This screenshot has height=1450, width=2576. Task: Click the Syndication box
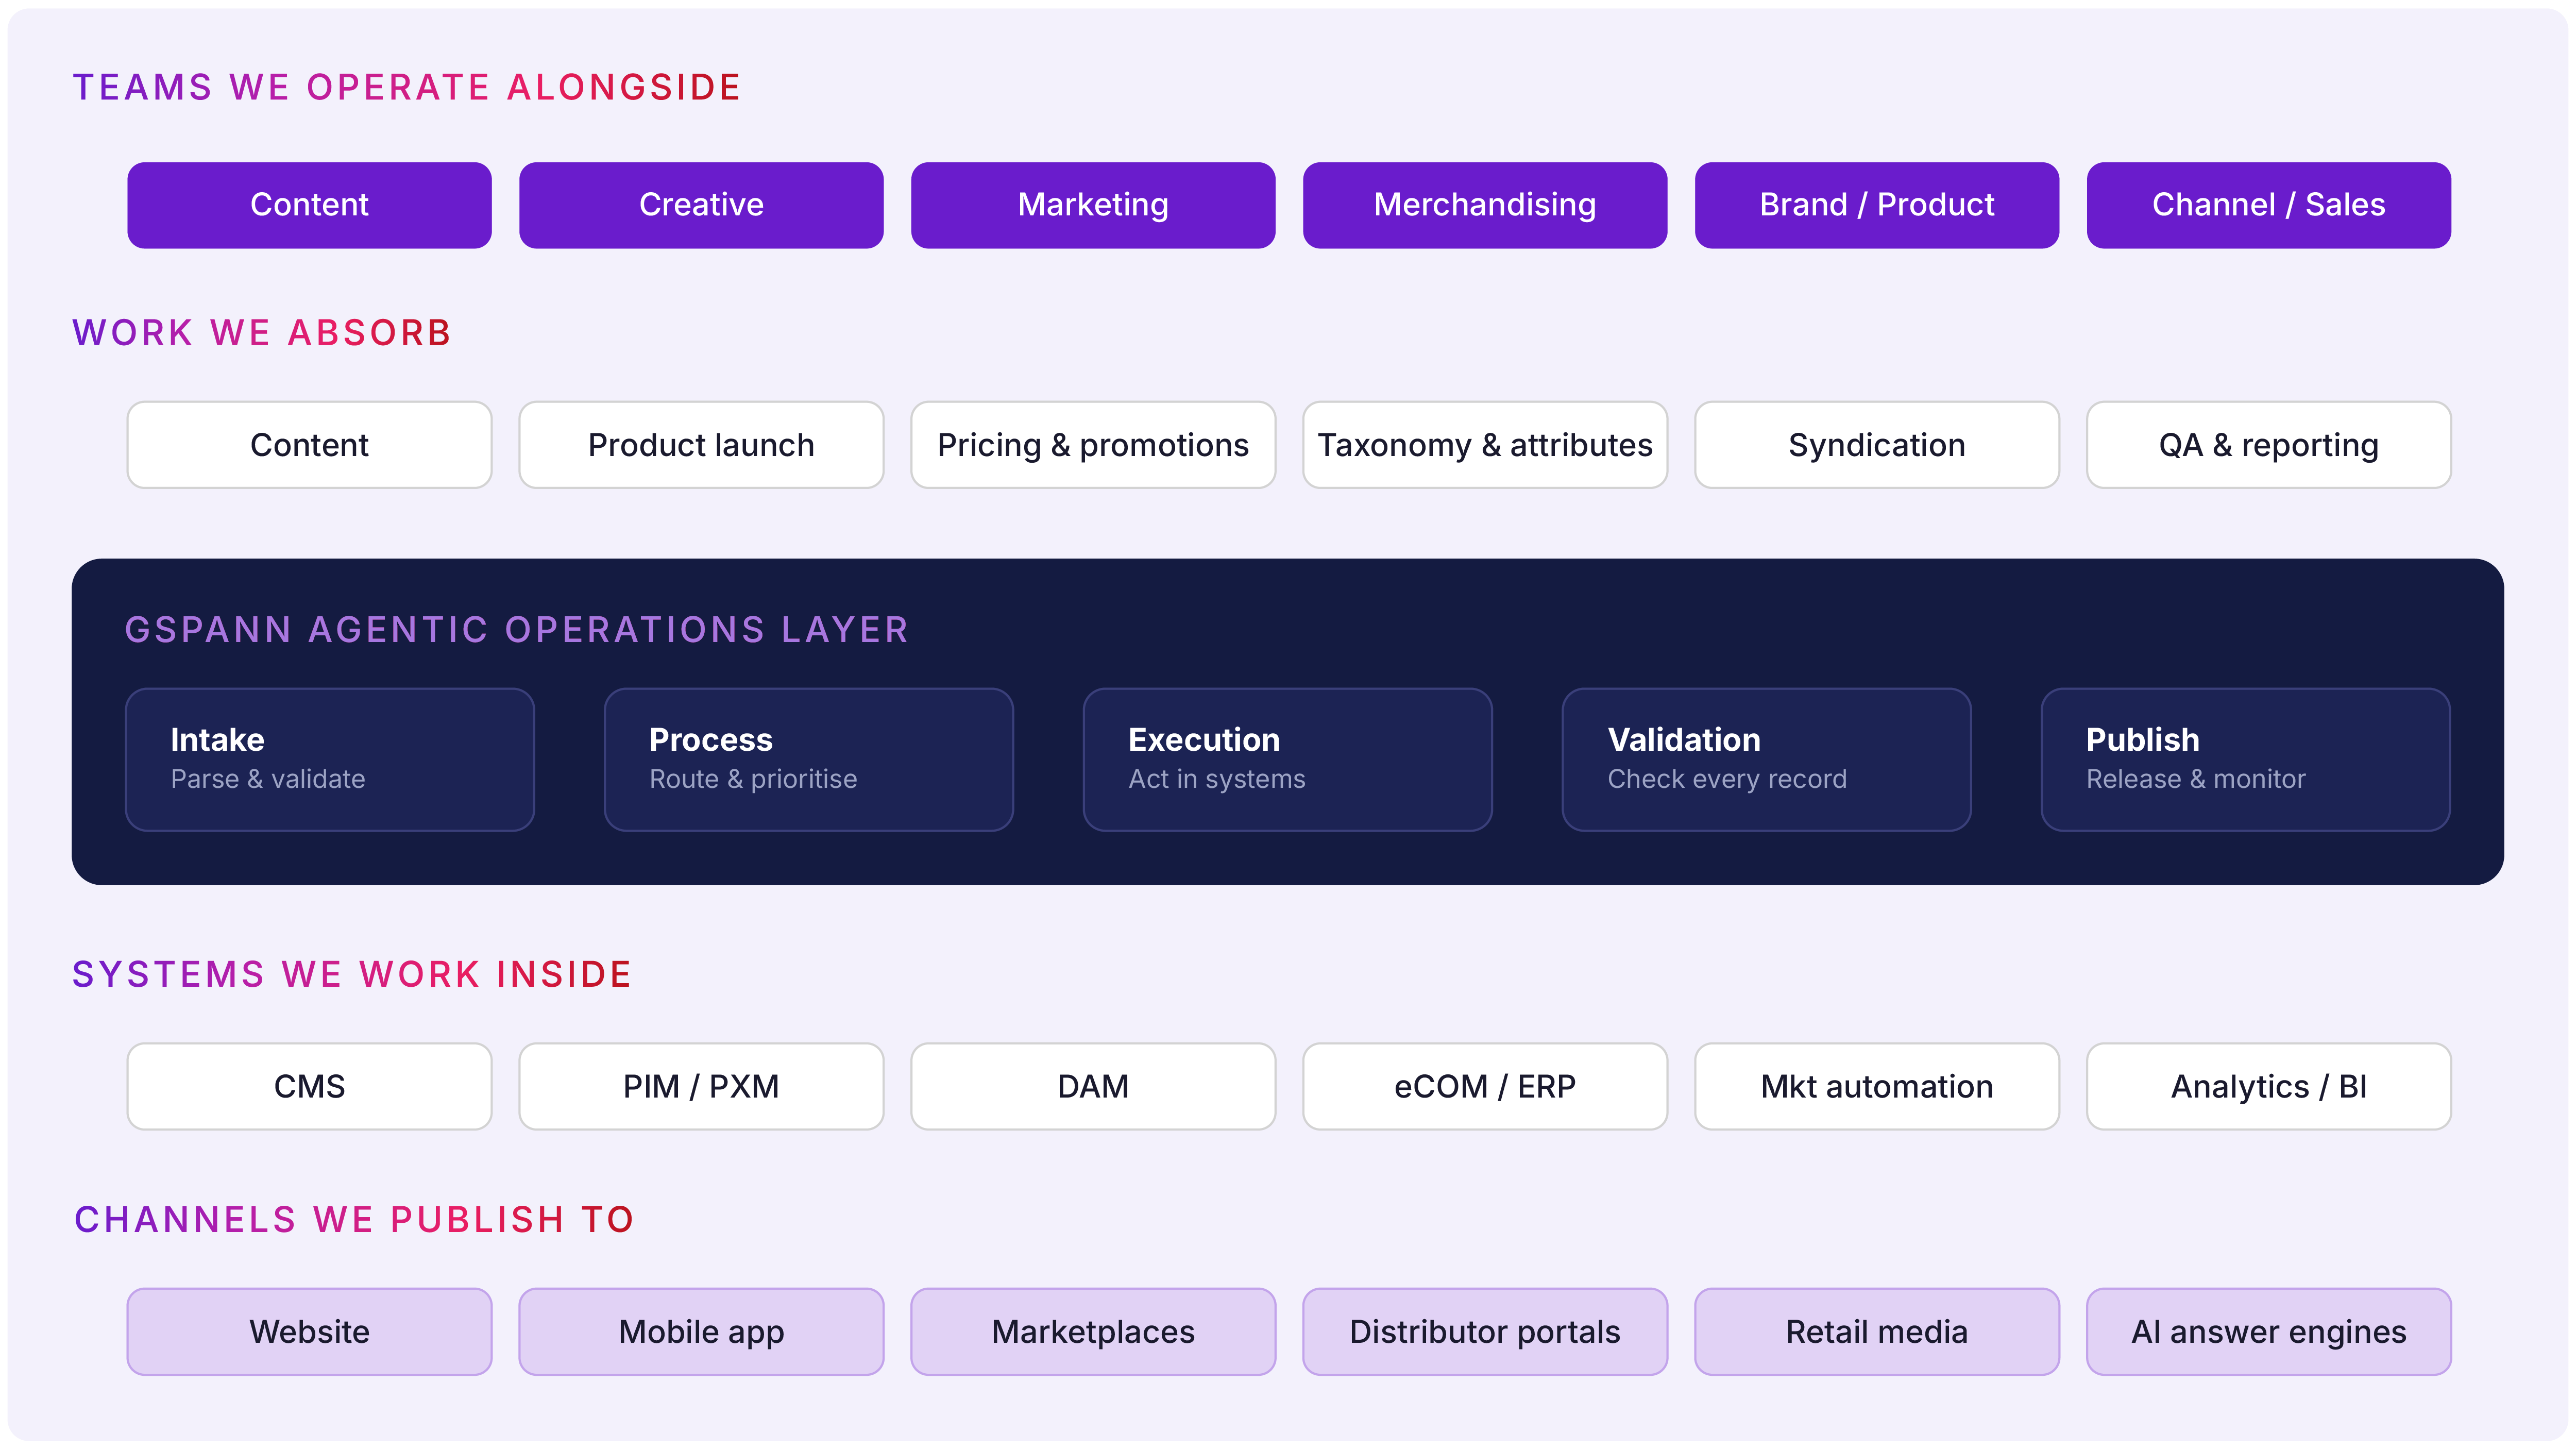[1877, 445]
